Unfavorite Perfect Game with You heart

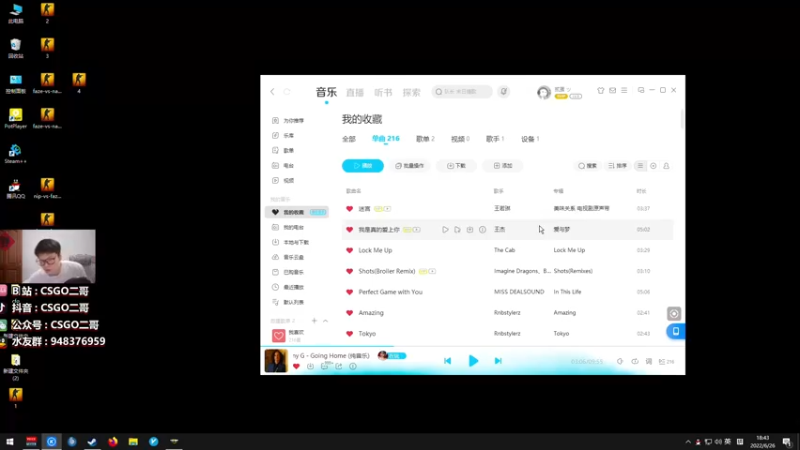(x=349, y=292)
